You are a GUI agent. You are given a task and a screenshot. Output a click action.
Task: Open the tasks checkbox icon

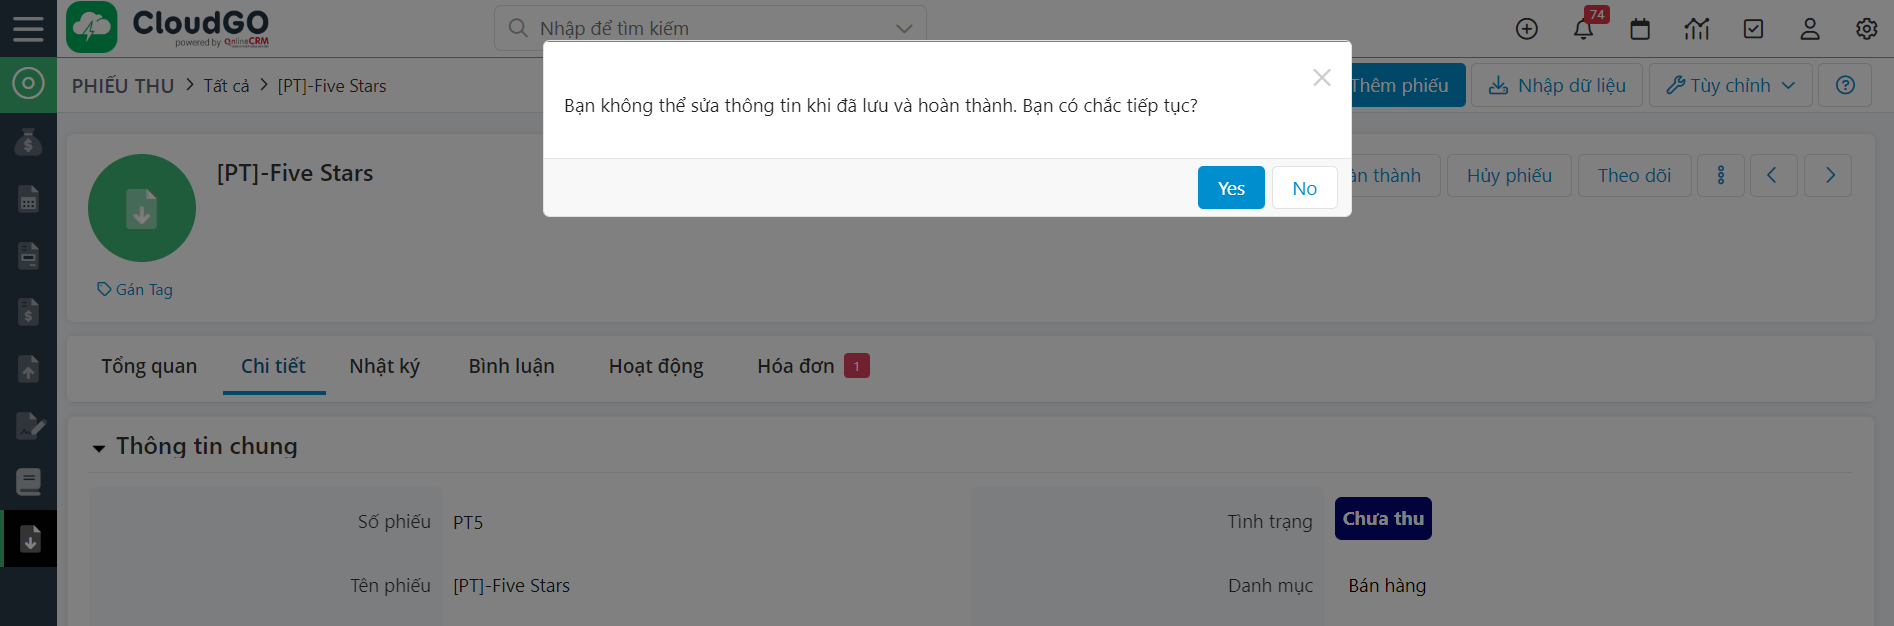pos(1753,29)
